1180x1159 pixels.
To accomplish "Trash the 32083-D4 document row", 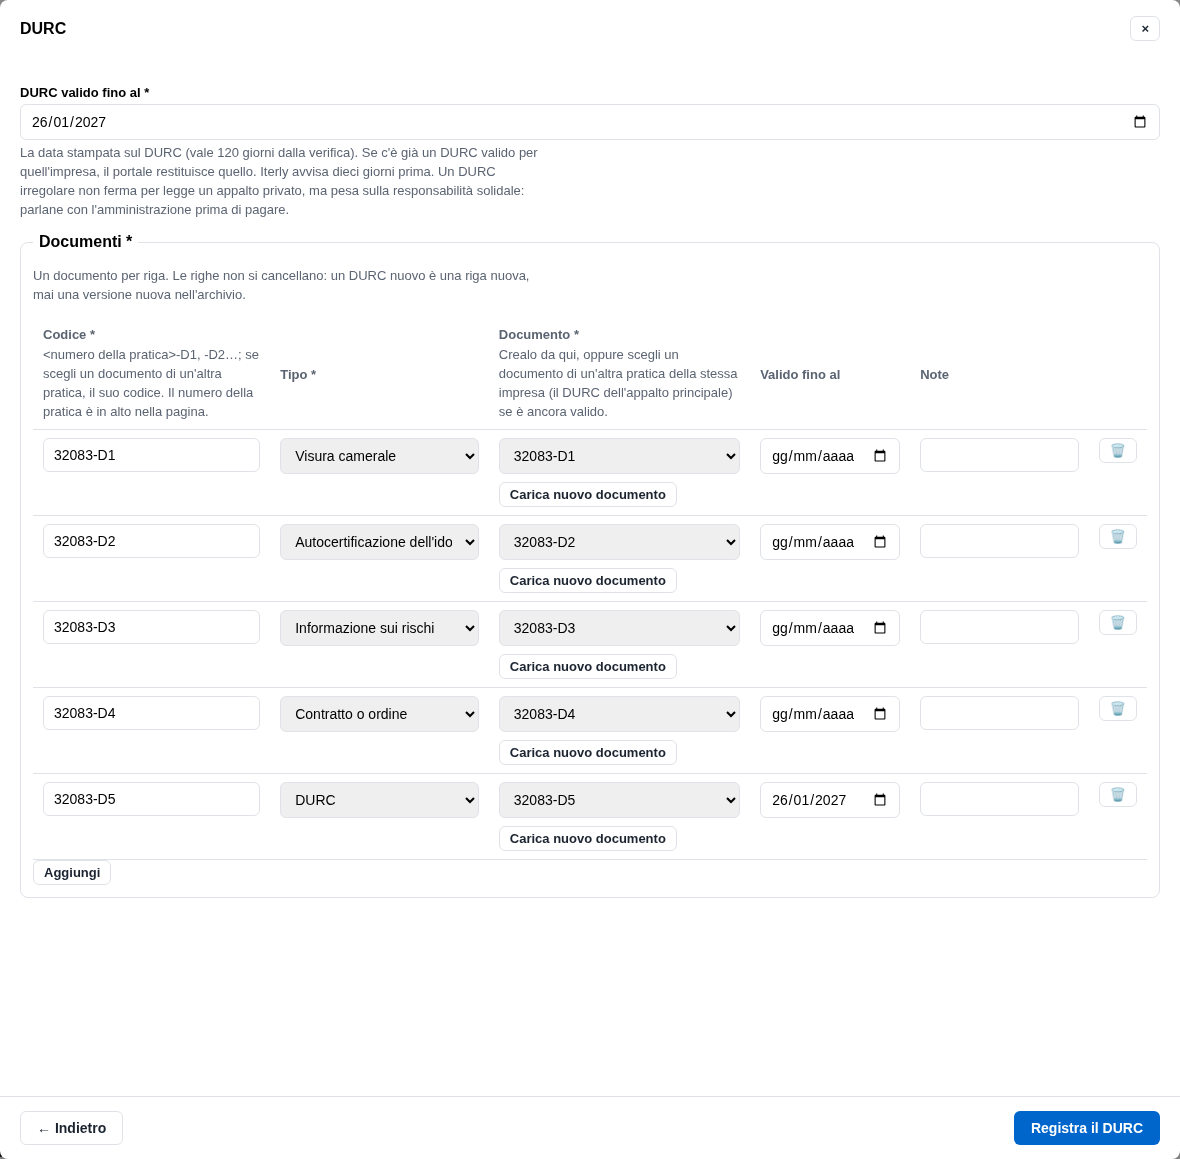I will [1118, 708].
